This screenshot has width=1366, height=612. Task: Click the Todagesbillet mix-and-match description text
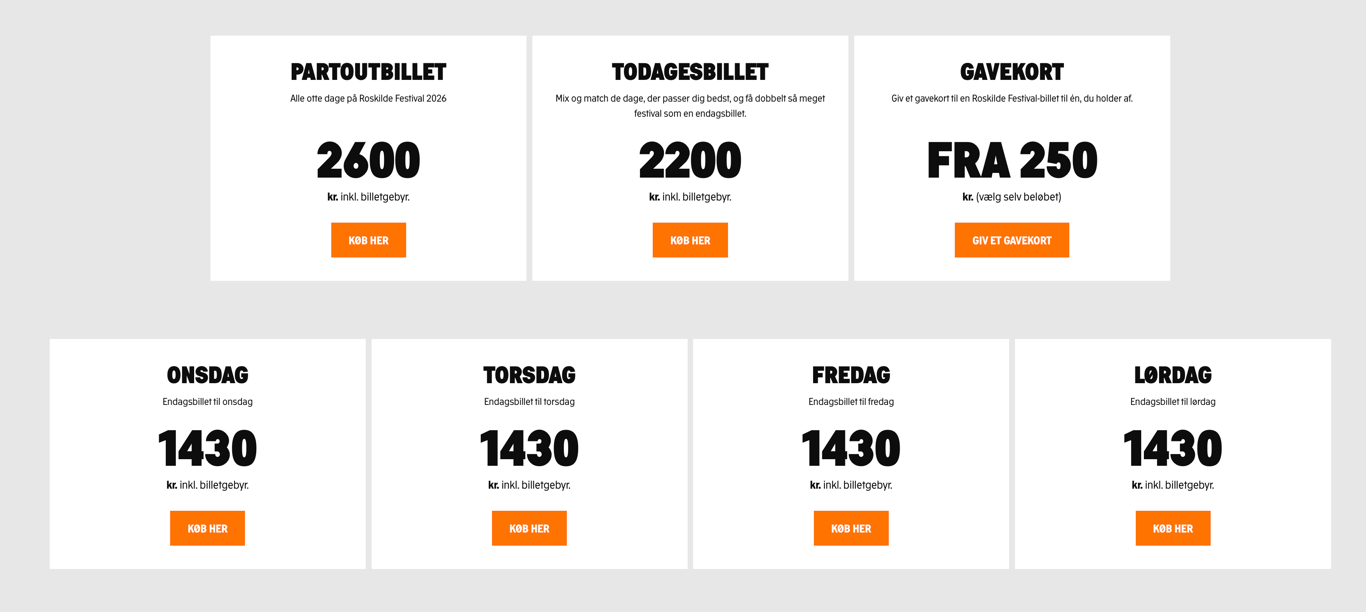pos(690,106)
